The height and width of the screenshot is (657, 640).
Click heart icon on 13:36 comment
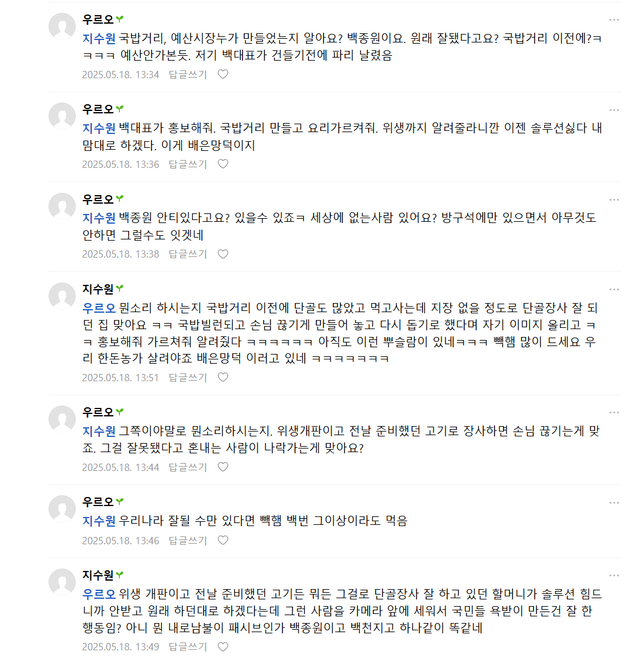coord(223,164)
